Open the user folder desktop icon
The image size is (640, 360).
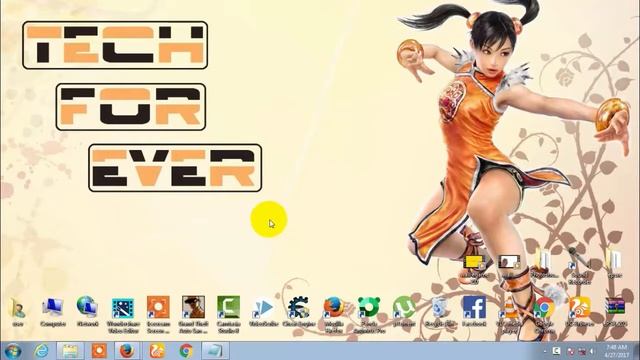pos(18,311)
